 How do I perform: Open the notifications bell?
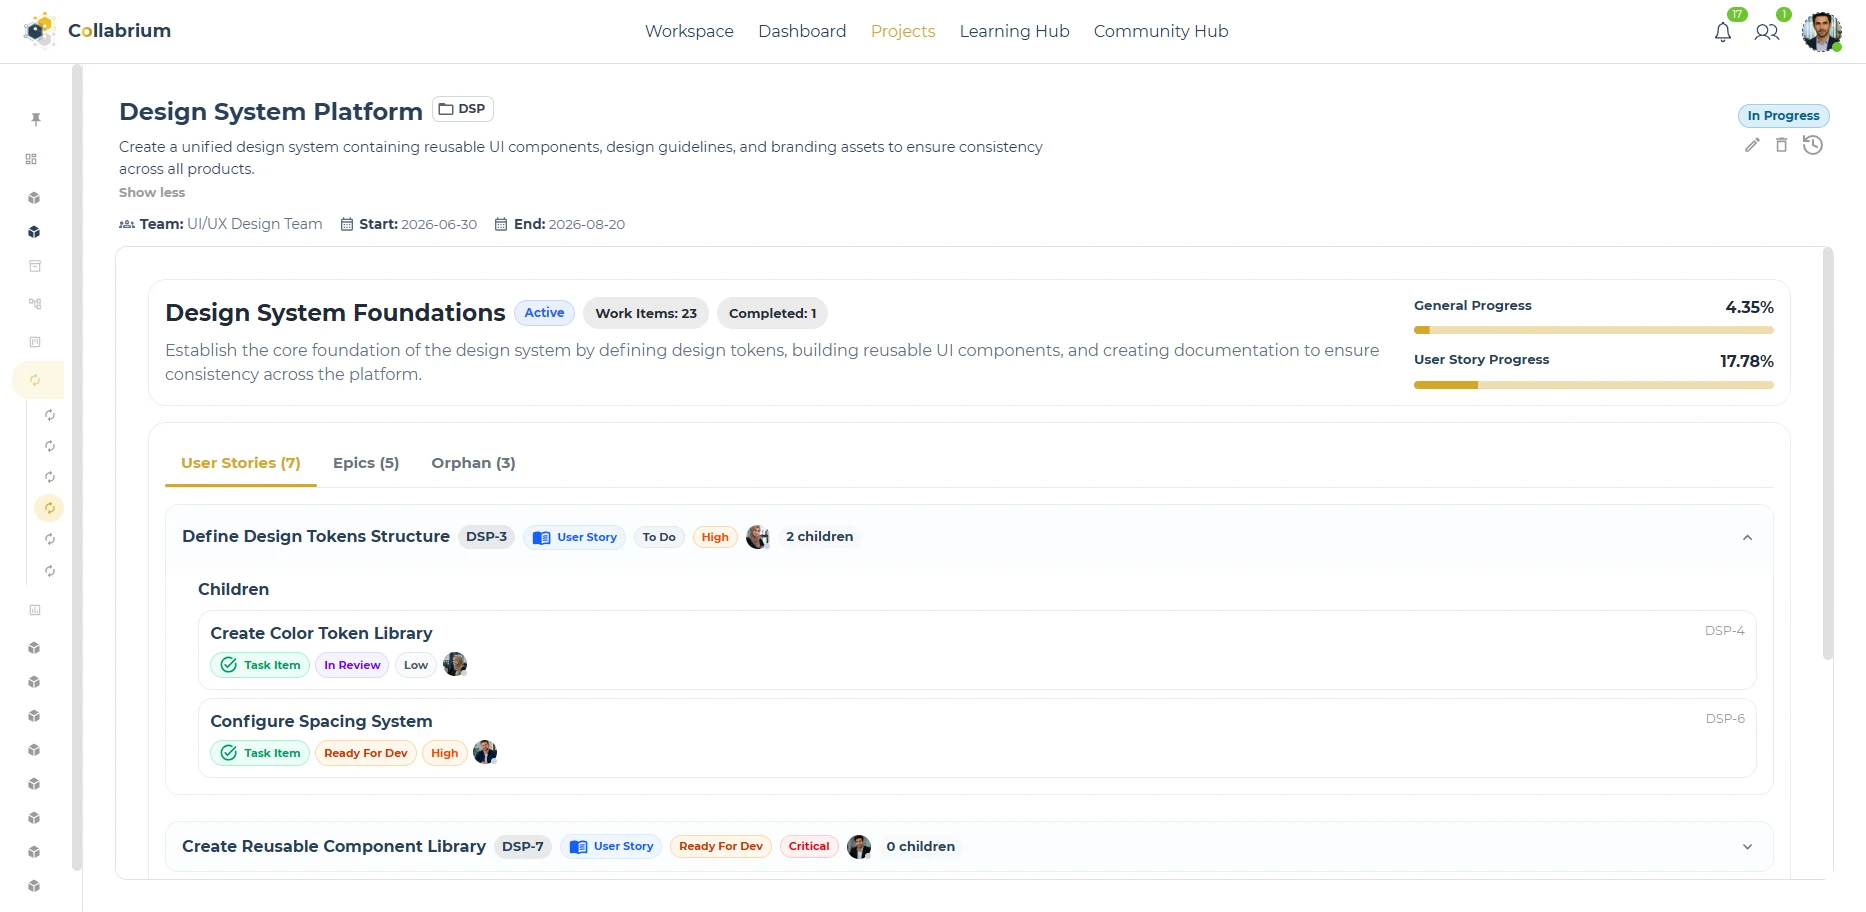click(x=1723, y=32)
